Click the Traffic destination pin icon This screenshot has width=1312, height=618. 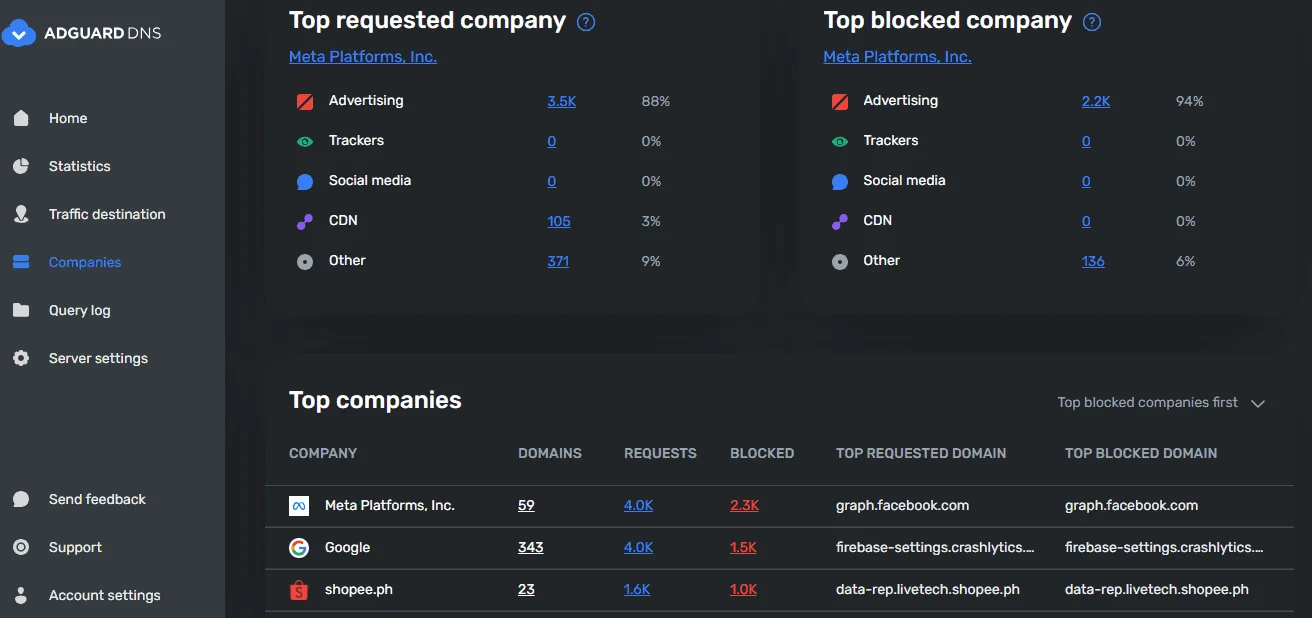[x=21, y=214]
